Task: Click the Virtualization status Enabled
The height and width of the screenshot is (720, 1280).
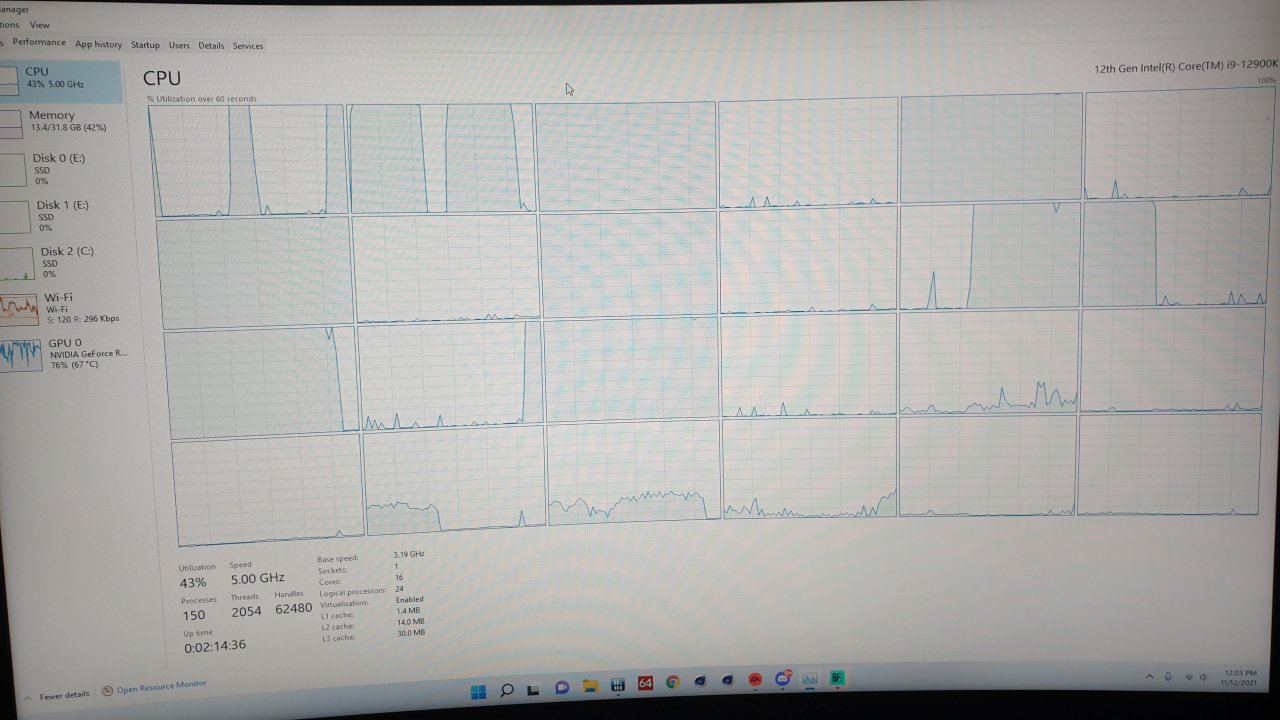Action: [410, 600]
